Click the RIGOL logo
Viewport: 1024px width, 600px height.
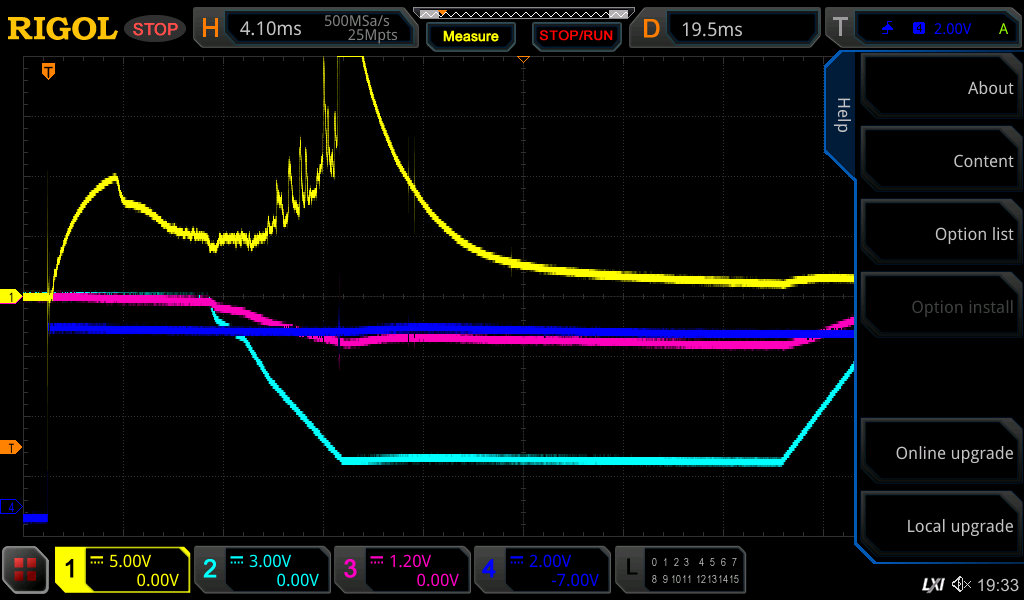[62, 29]
